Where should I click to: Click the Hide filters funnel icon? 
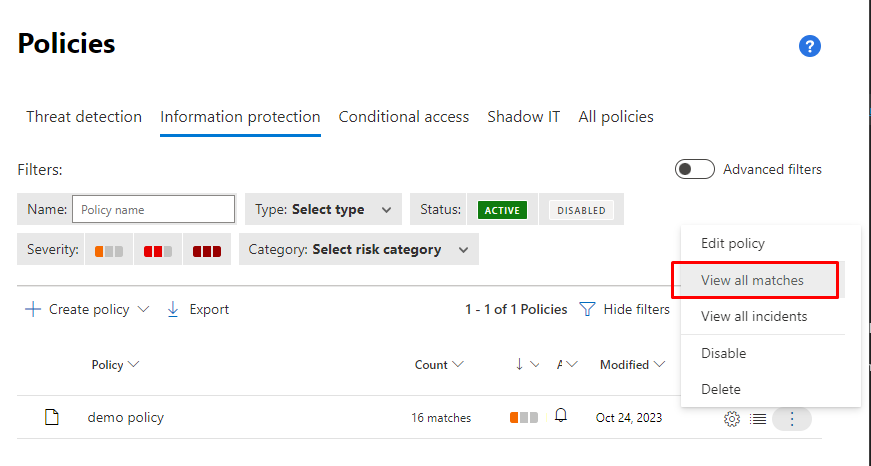(588, 310)
